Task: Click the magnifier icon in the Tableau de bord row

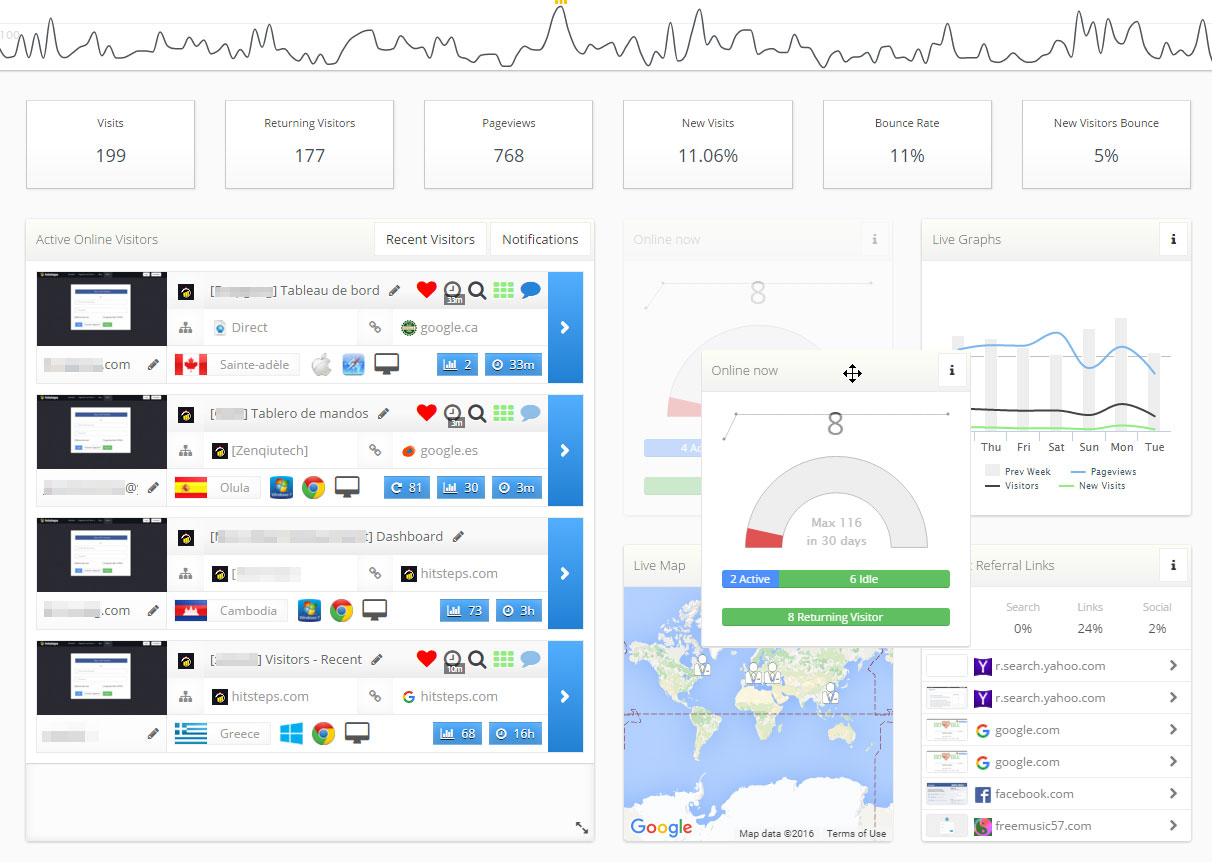Action: [477, 290]
